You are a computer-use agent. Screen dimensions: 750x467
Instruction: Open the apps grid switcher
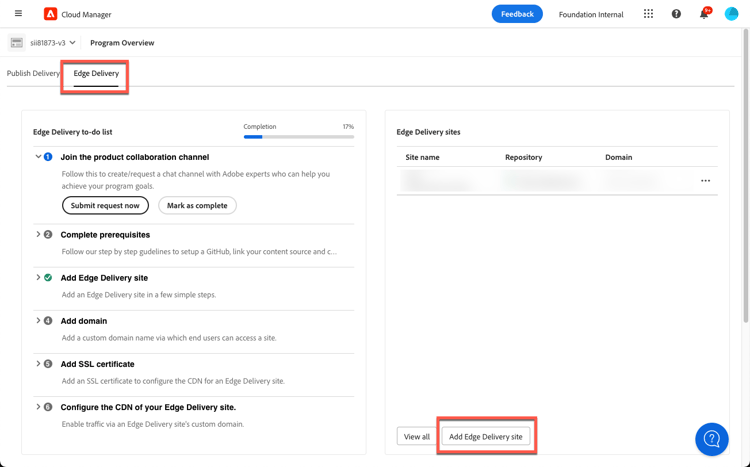(648, 14)
